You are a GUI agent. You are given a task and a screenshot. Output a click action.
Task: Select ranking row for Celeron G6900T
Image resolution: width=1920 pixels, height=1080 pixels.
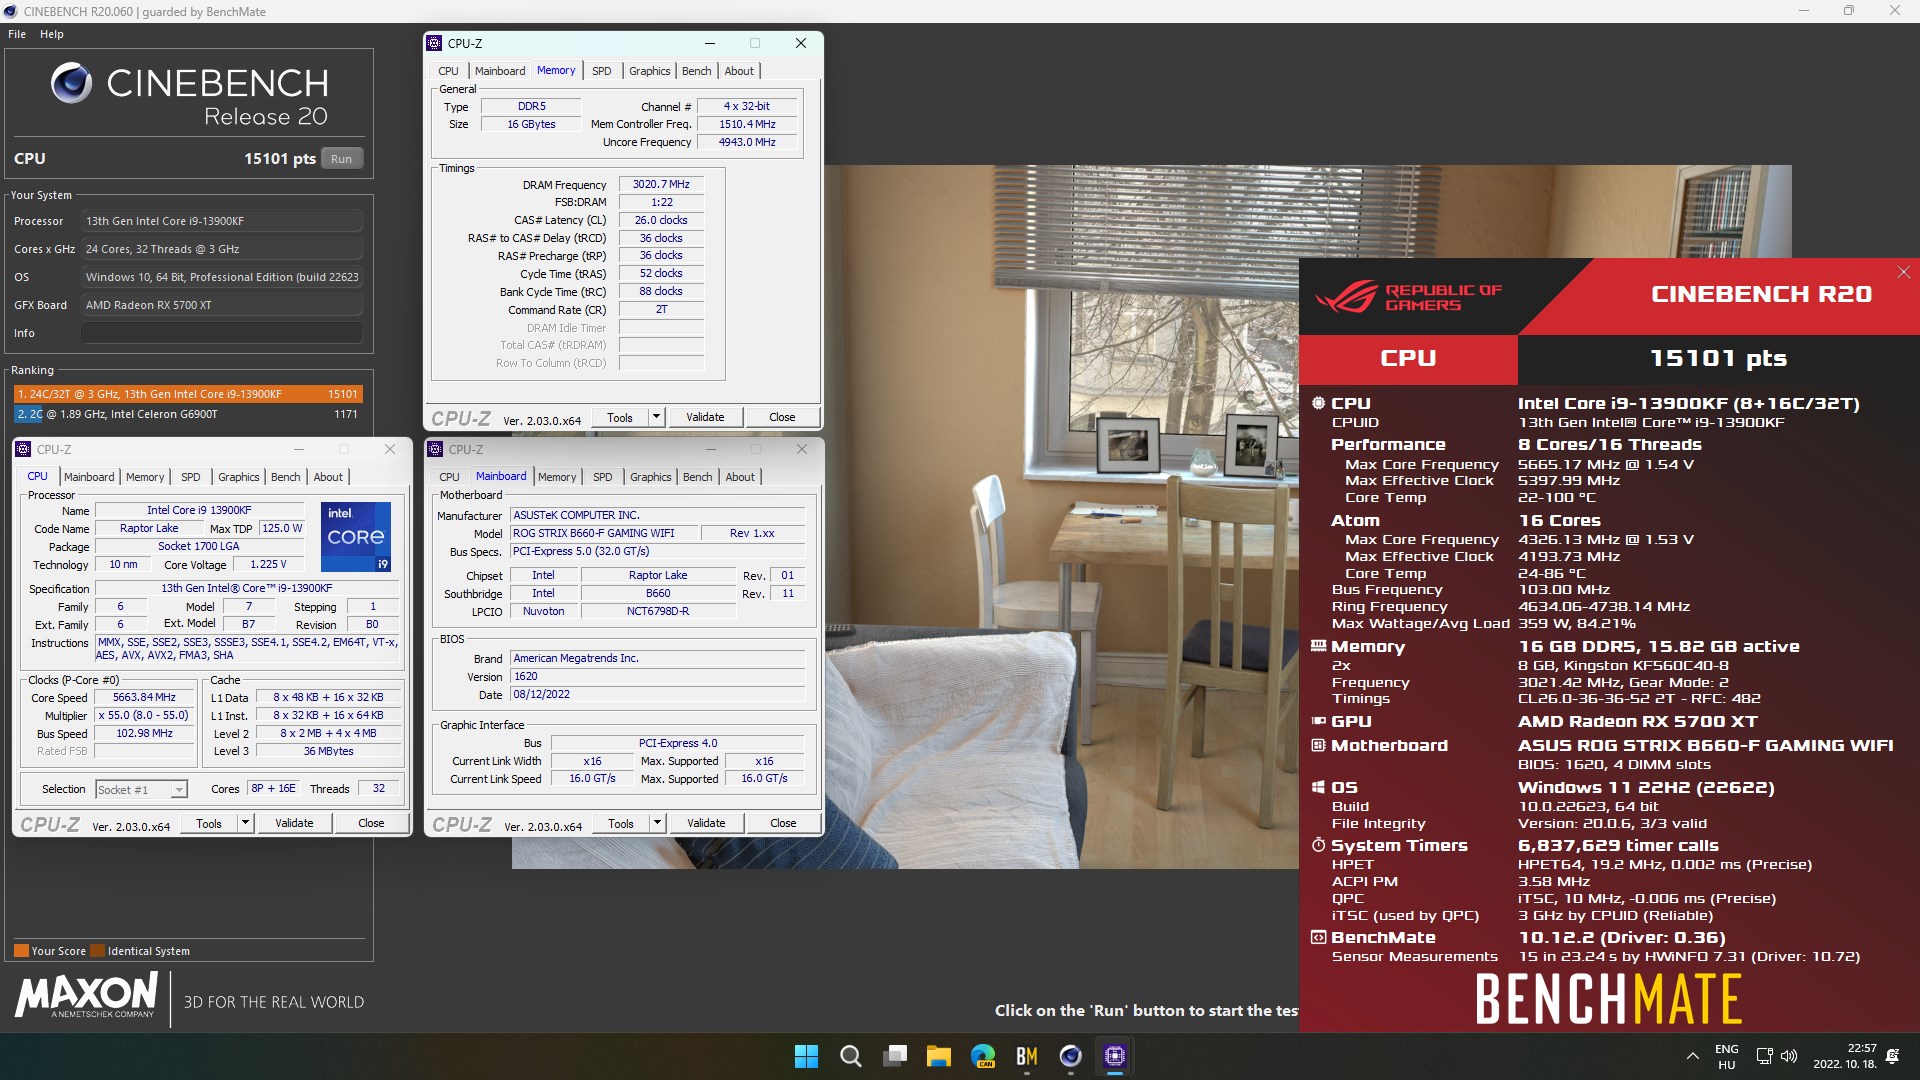[x=187, y=414]
